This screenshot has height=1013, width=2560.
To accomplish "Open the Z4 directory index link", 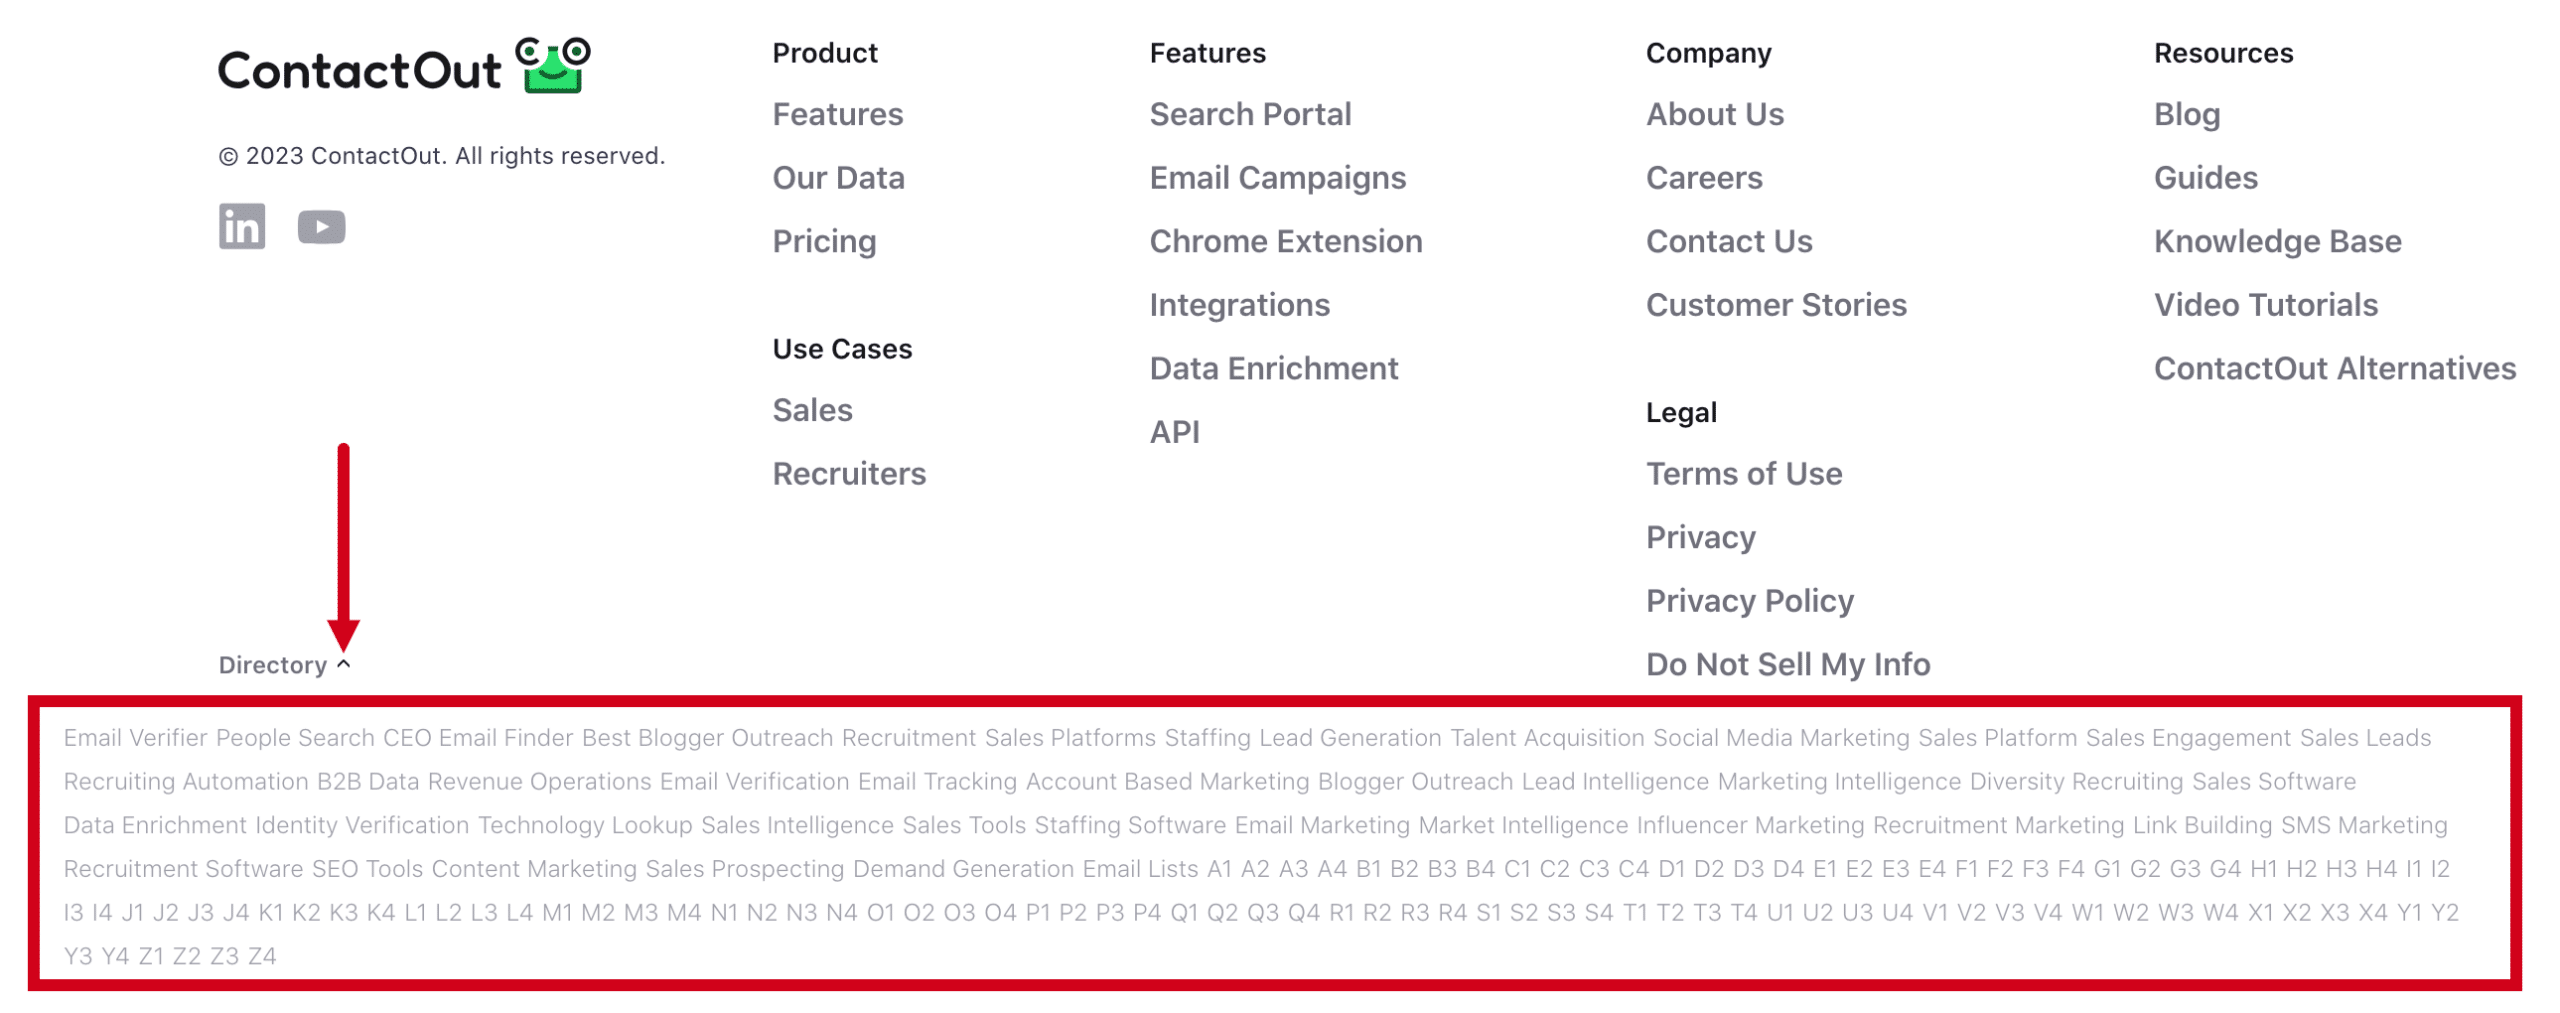I will pos(262,956).
